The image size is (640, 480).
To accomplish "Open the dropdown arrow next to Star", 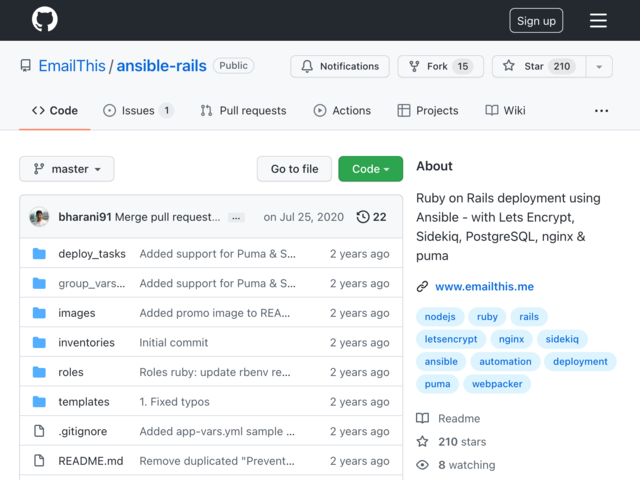I will pos(599,66).
